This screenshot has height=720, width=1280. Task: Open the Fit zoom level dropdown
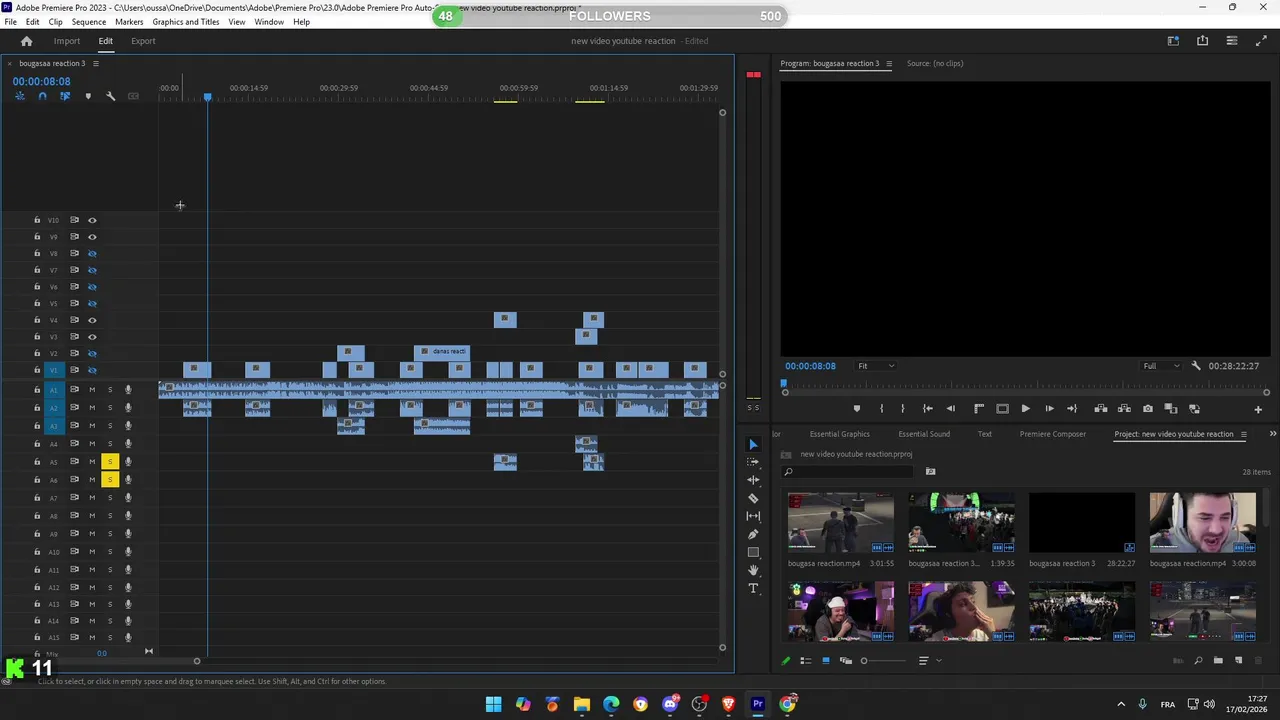(x=876, y=366)
